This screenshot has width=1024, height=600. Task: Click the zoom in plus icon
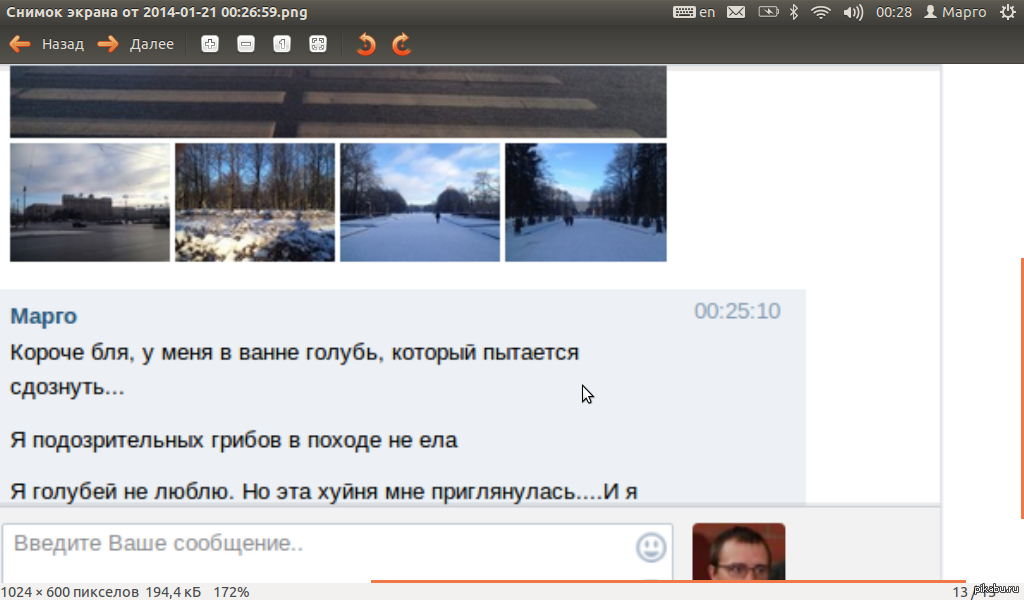[210, 44]
